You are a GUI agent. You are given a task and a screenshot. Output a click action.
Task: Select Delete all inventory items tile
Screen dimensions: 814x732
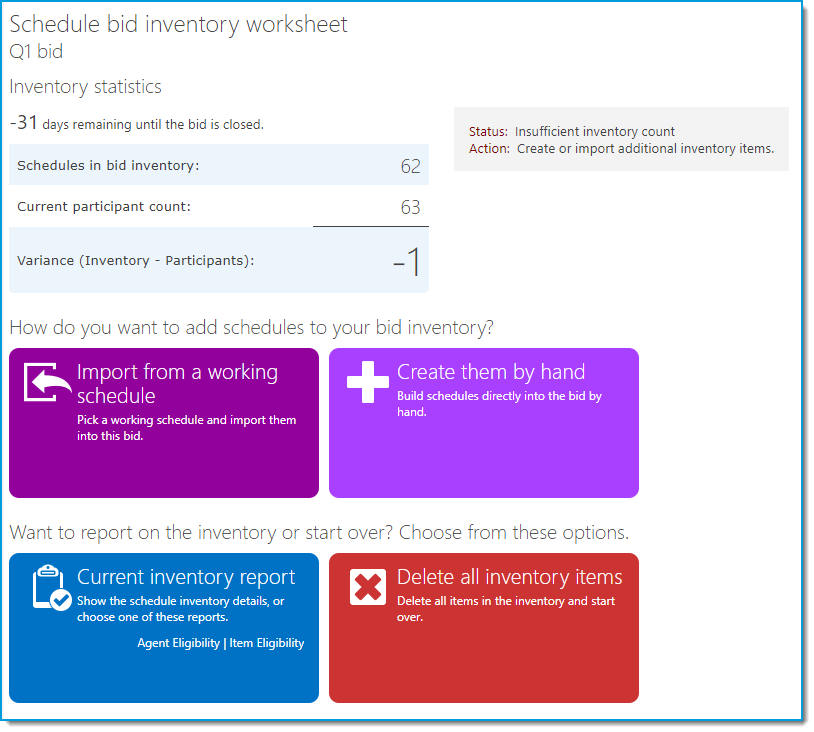[x=484, y=629]
